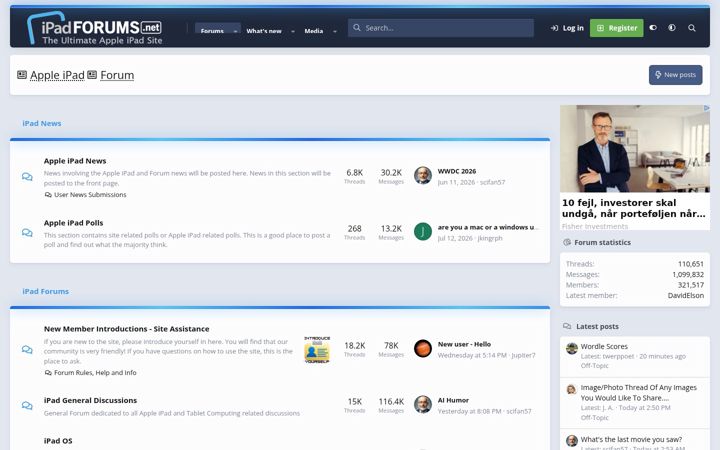Image resolution: width=720 pixels, height=450 pixels.
Task: Open the iPad Forums category heading
Action: tap(45, 292)
